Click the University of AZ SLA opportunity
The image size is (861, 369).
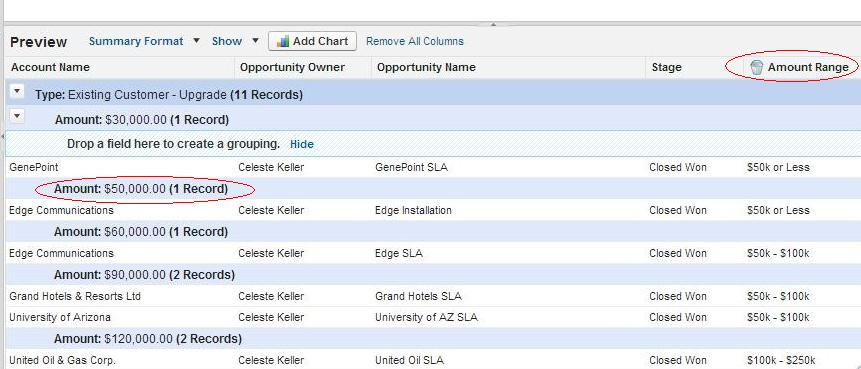click(x=427, y=317)
